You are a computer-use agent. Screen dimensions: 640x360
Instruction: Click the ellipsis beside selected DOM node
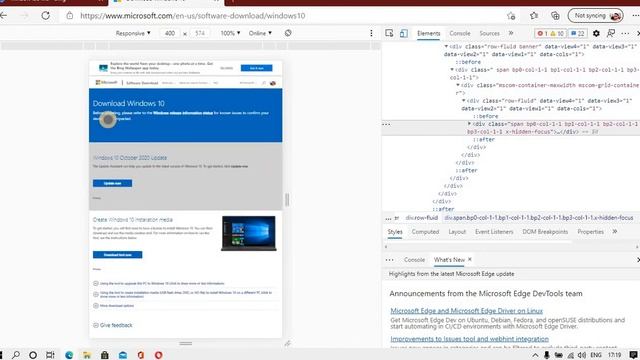click(x=386, y=124)
